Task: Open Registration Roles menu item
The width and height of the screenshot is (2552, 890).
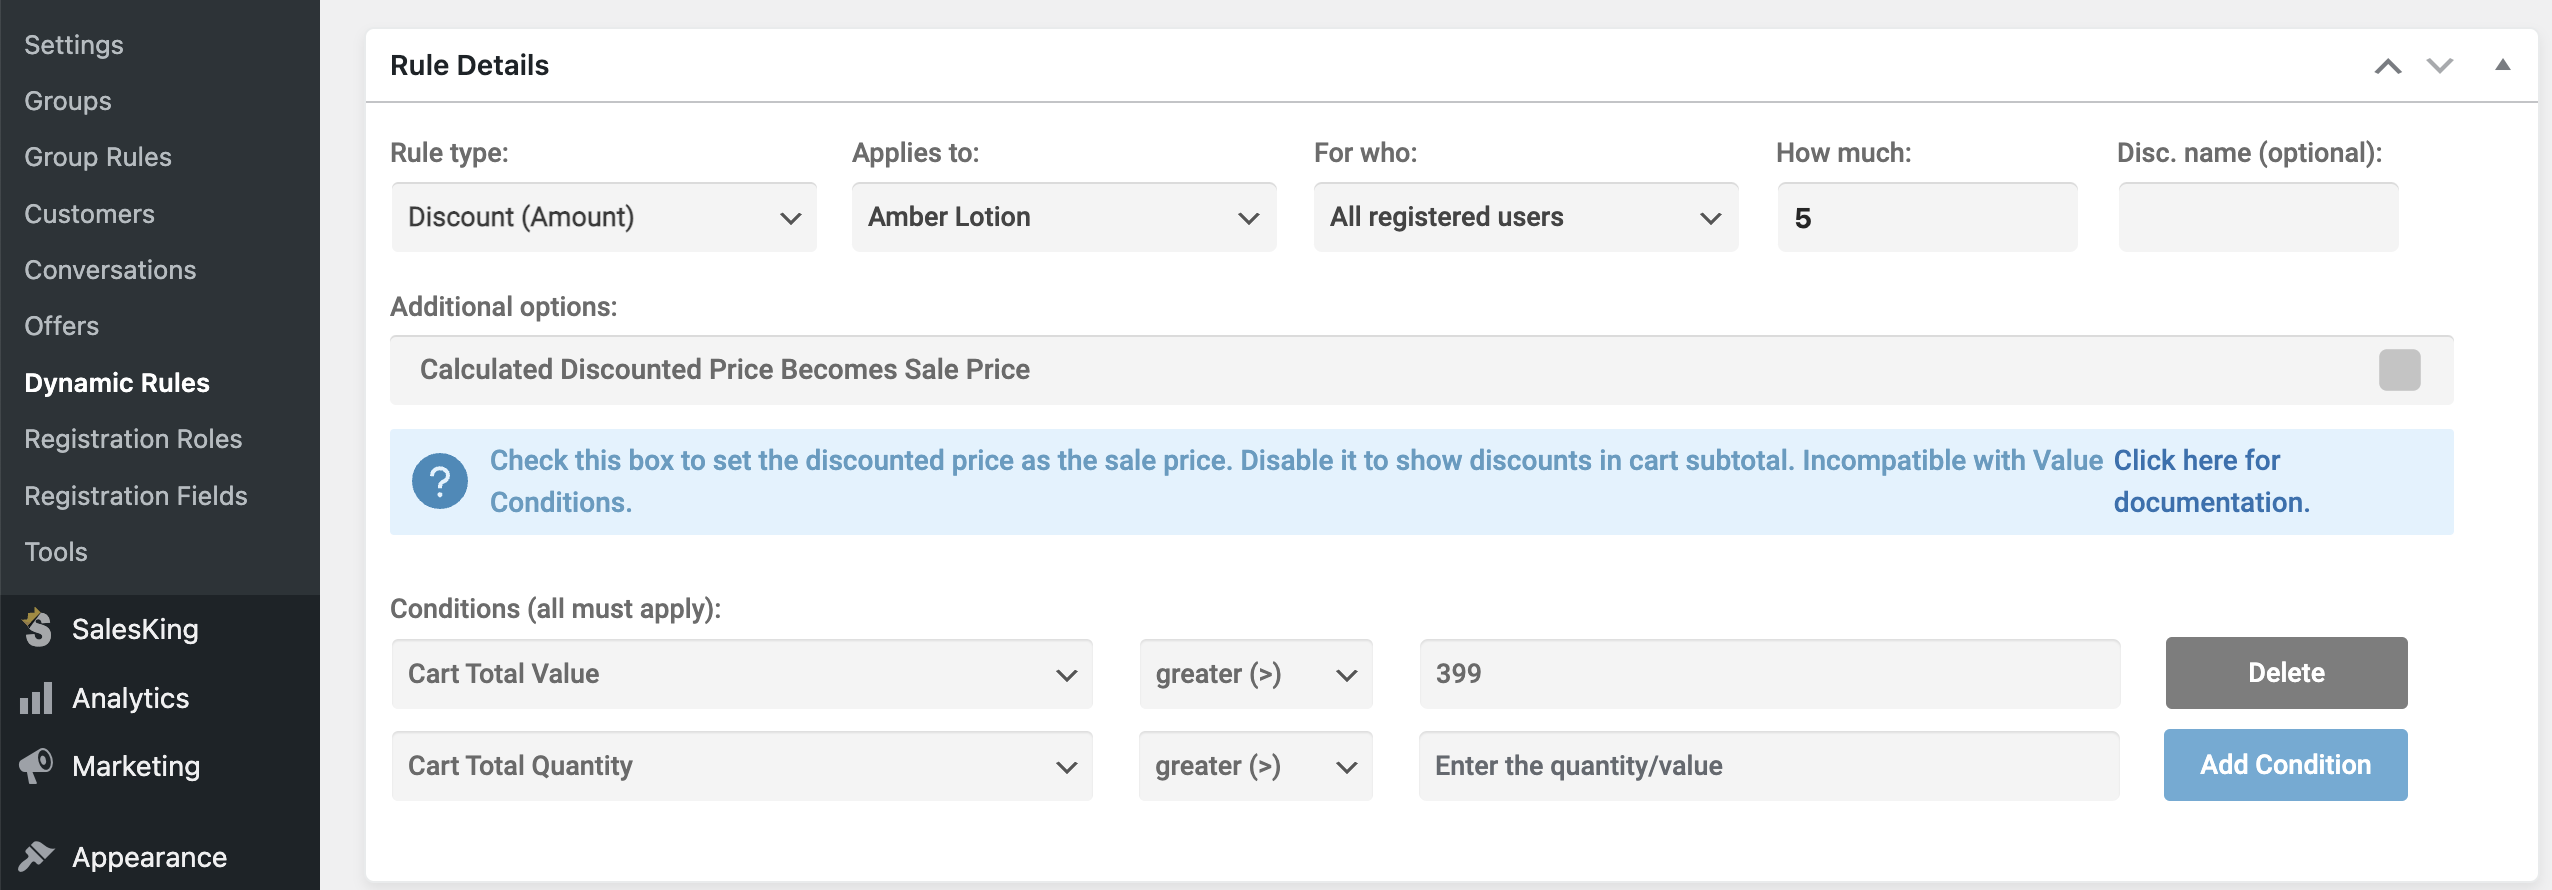Action: 133,439
